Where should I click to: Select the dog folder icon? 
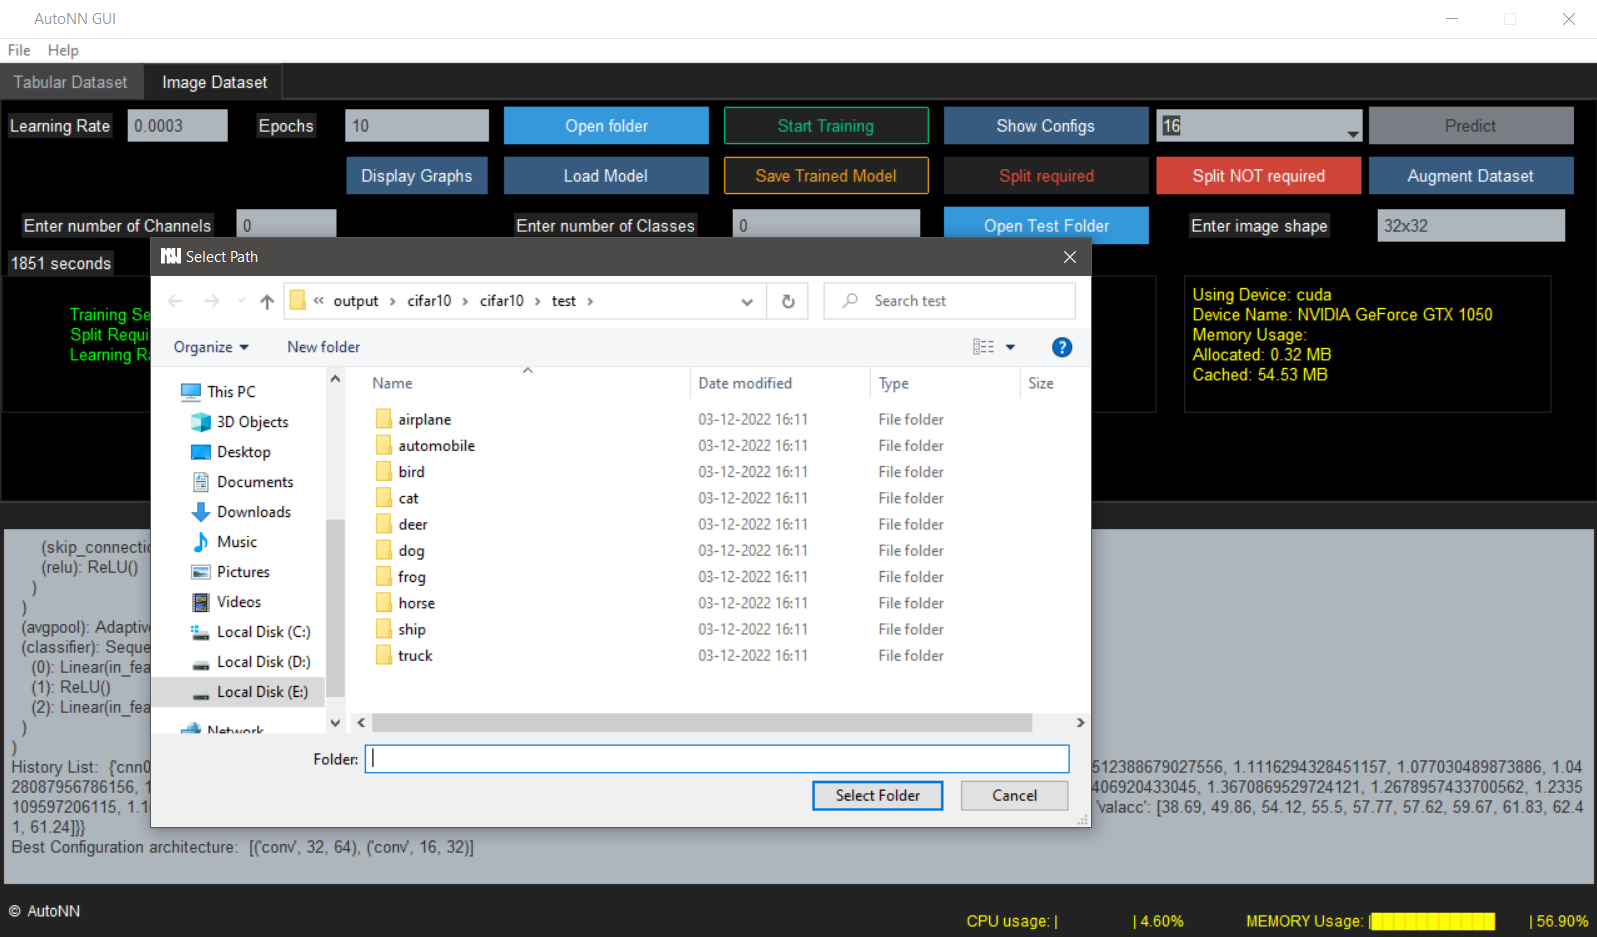click(x=384, y=550)
